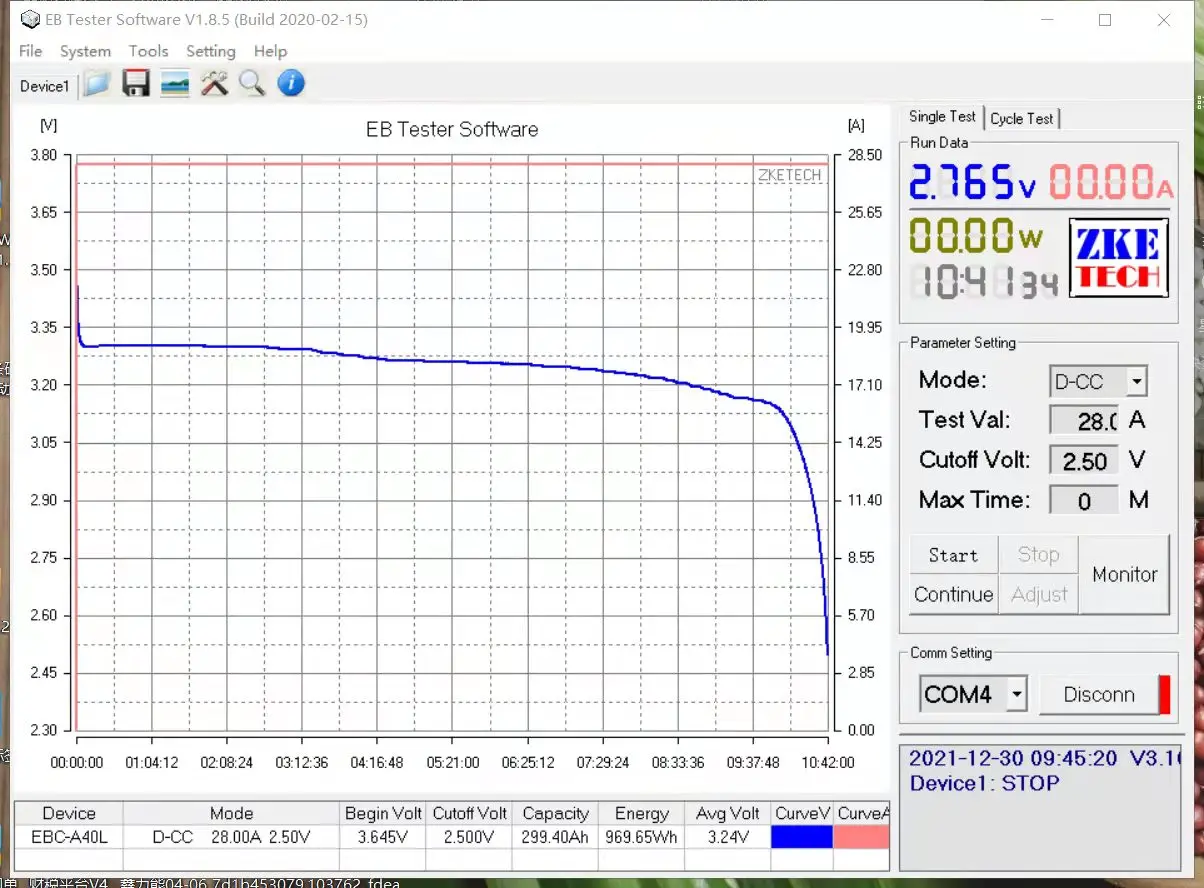Click the ZKE TECH logo
This screenshot has height=888, width=1204.
pos(1118,258)
